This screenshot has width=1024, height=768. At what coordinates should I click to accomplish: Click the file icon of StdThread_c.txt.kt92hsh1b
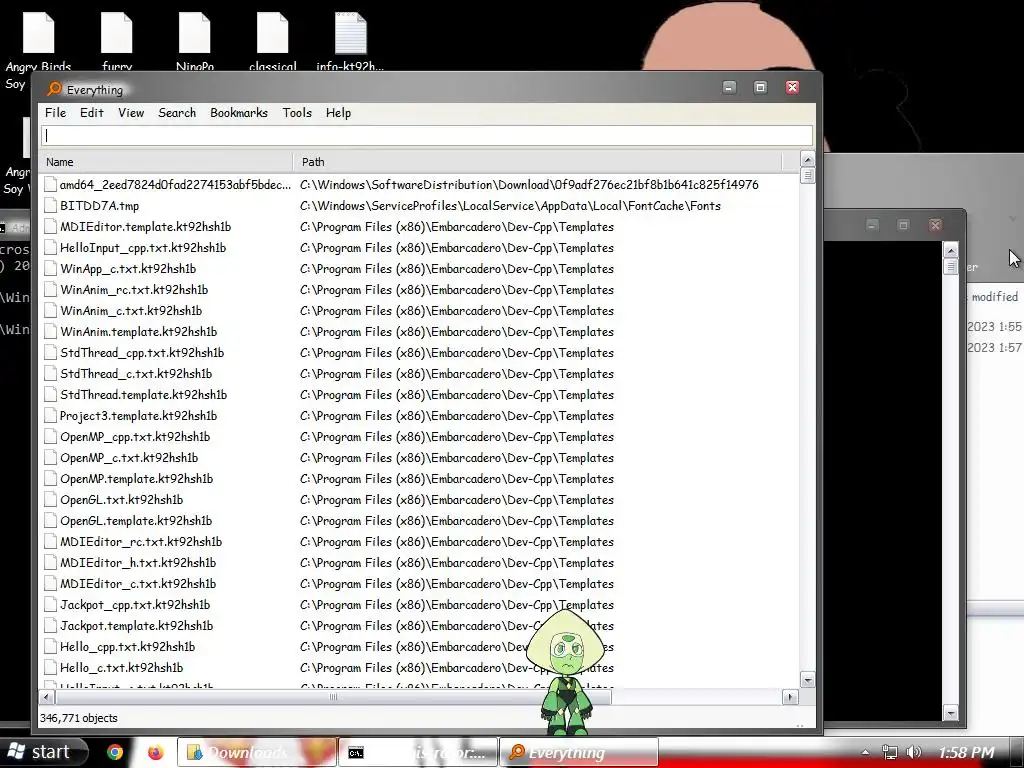(x=50, y=374)
